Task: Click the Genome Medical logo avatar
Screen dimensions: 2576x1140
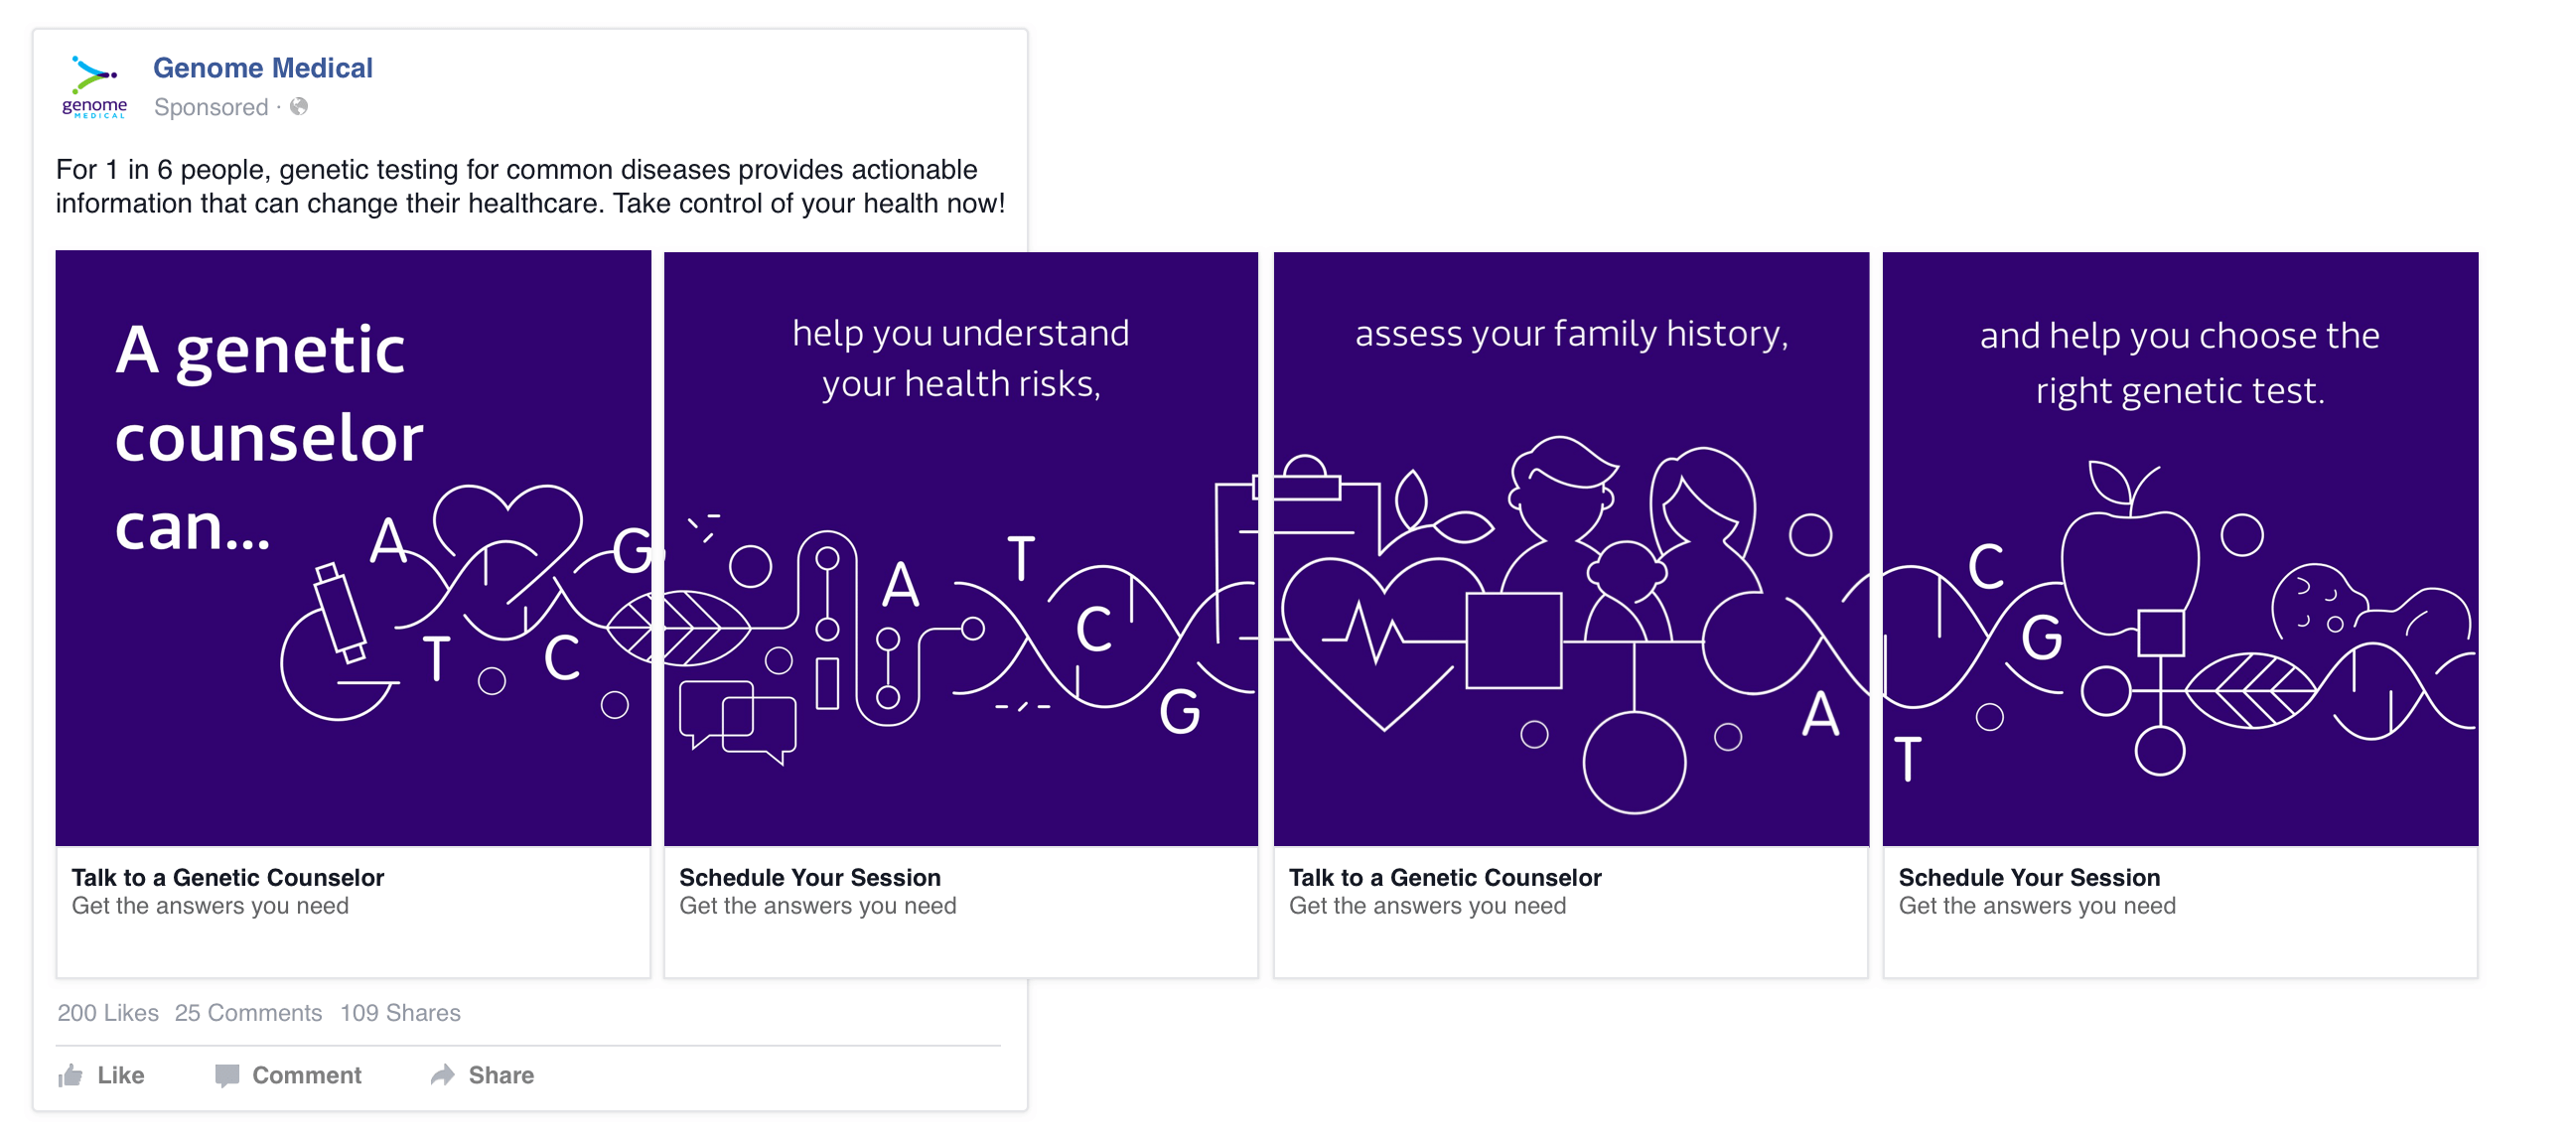Action: click(x=95, y=87)
